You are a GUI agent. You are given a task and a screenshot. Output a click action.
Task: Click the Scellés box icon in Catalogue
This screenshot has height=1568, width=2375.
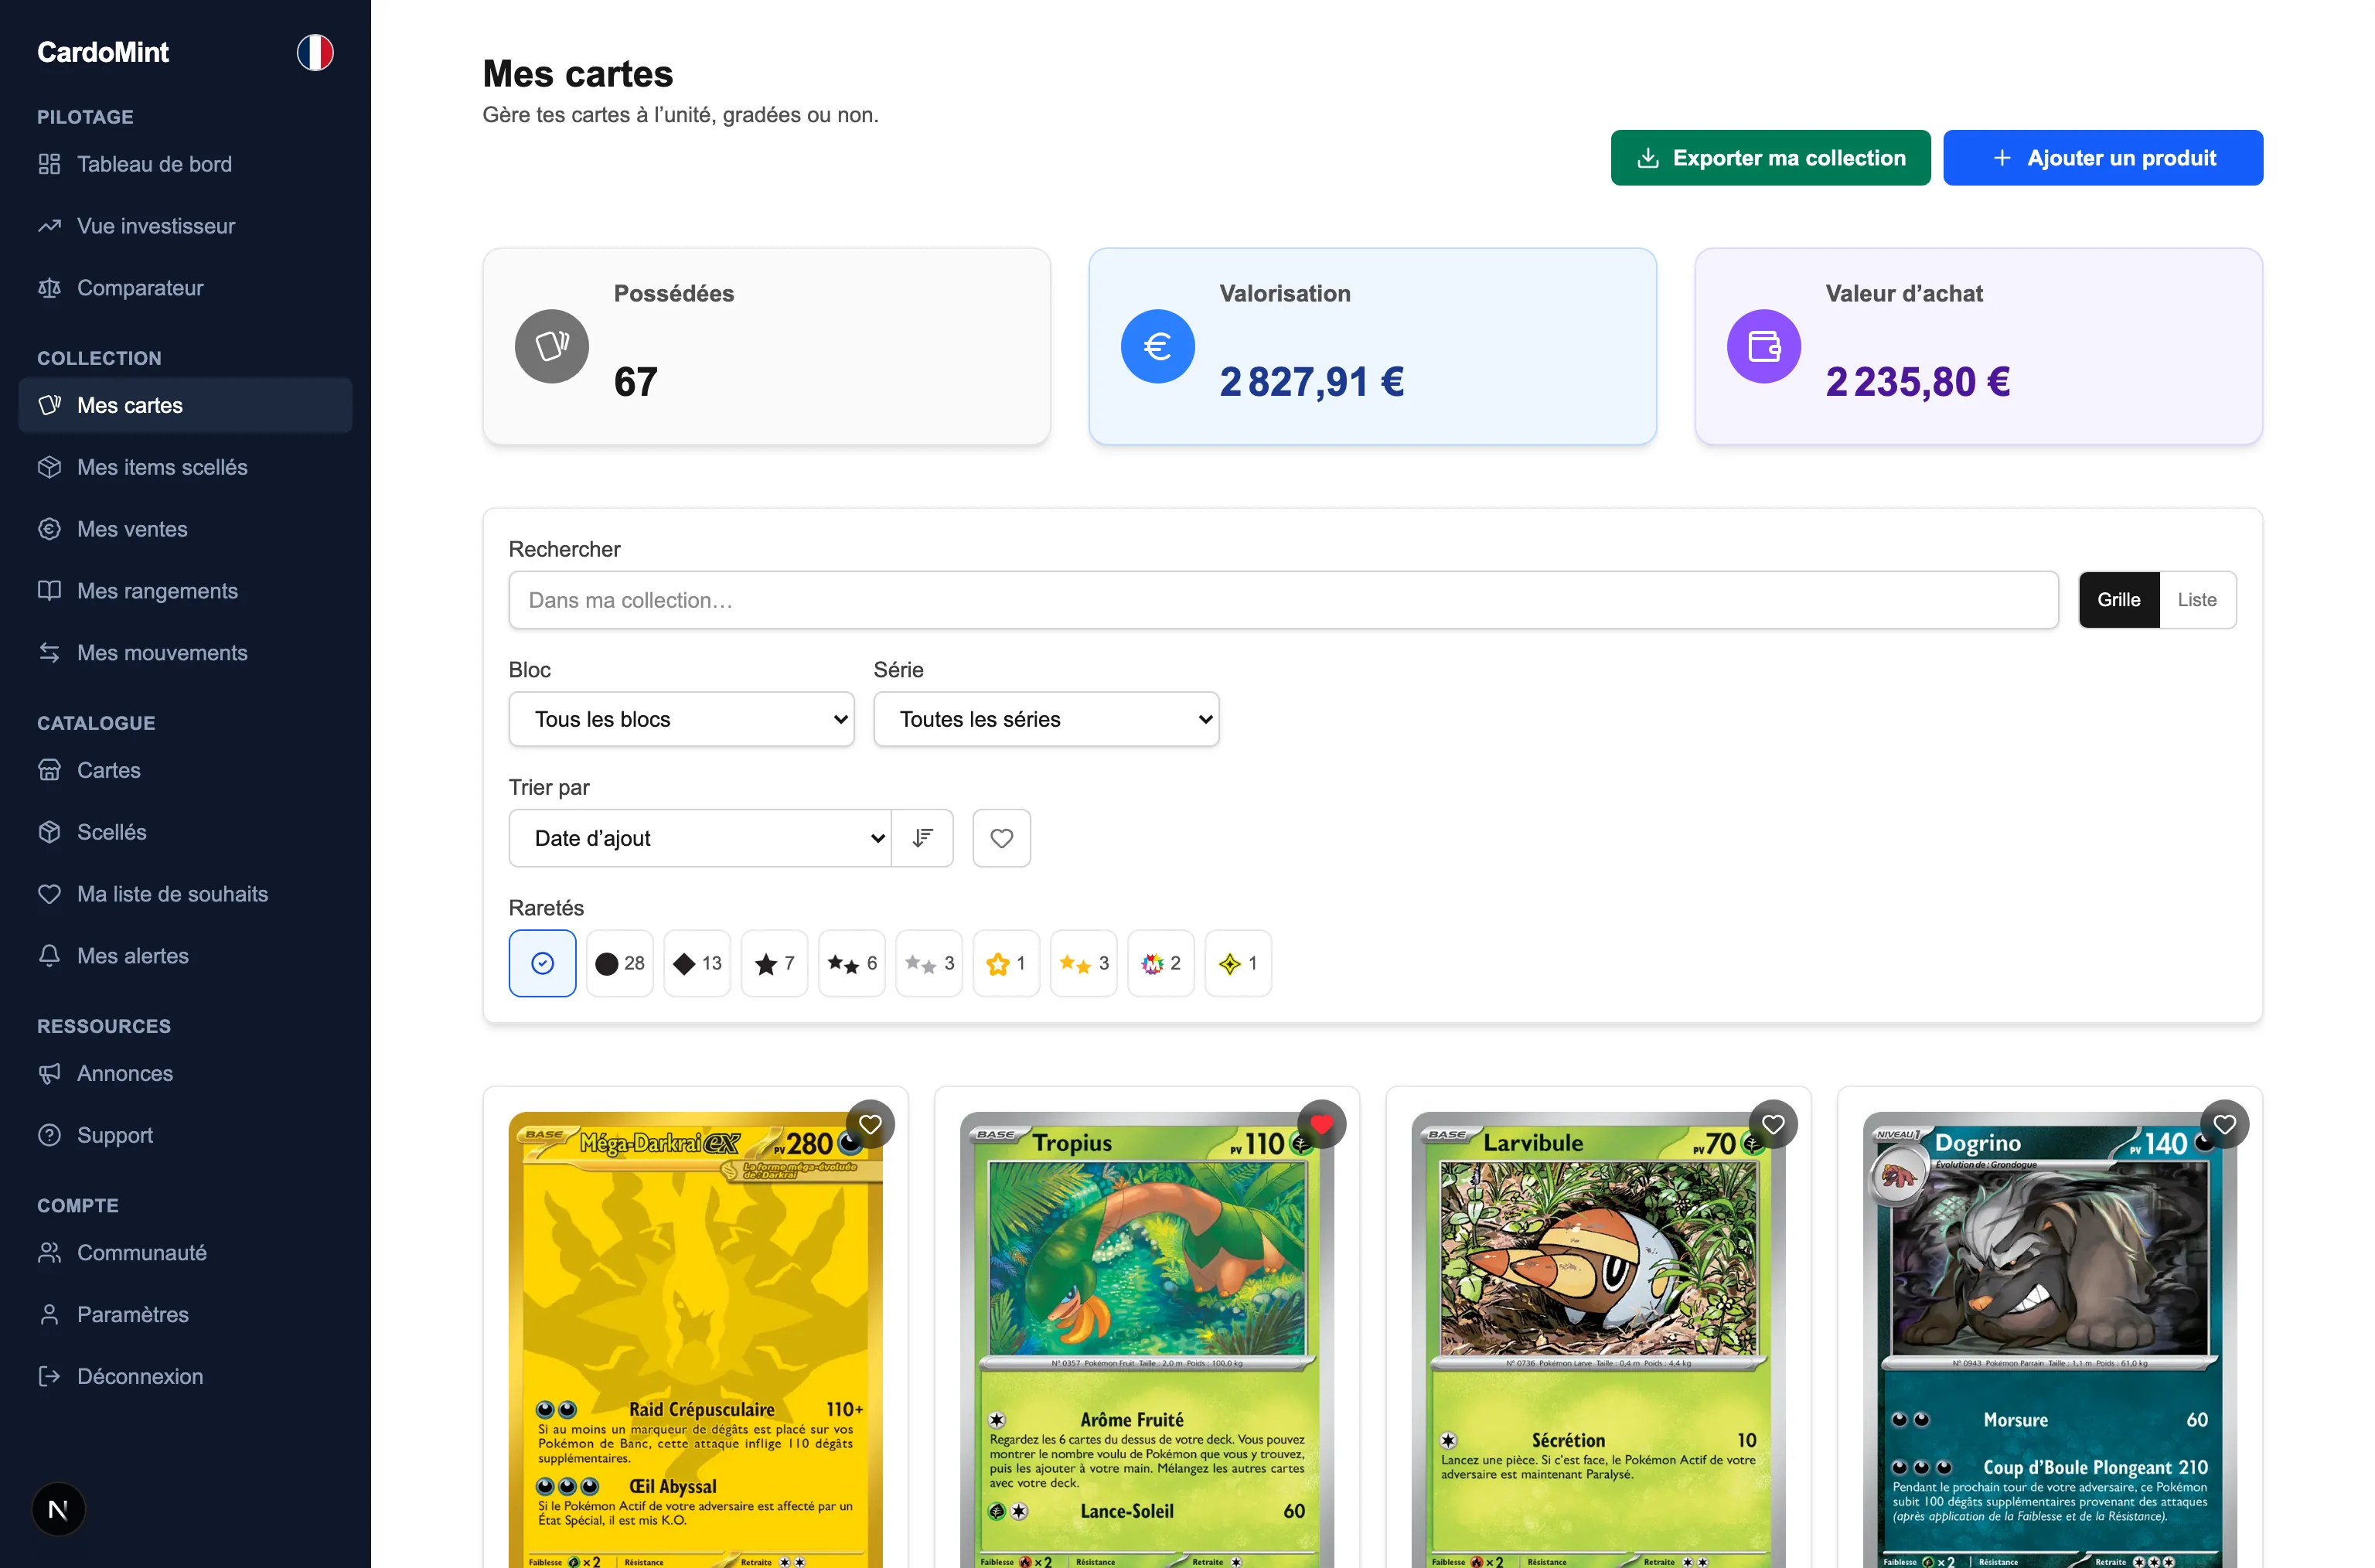pyautogui.click(x=49, y=832)
